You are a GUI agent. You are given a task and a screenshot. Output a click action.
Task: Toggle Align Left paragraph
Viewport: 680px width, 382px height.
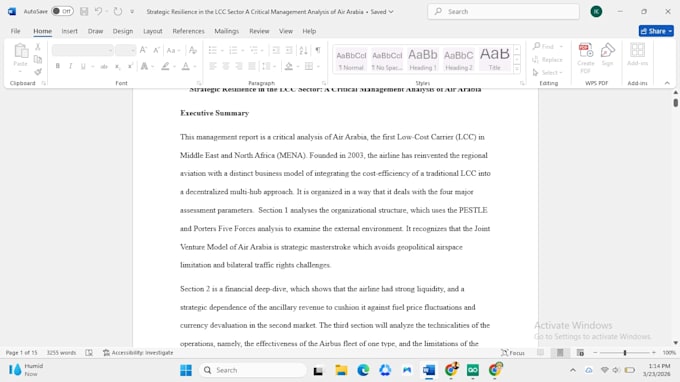click(x=212, y=66)
